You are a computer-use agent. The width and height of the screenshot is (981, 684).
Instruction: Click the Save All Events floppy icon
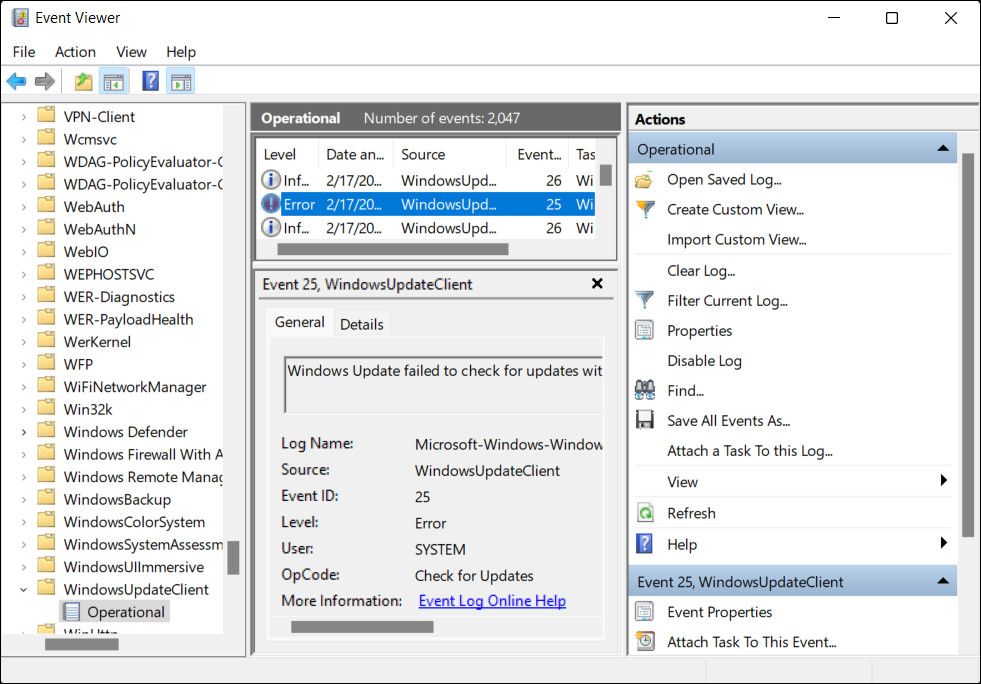(x=644, y=420)
